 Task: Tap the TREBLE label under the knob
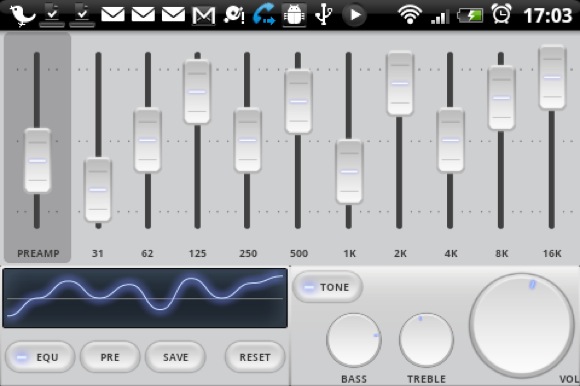tap(426, 379)
